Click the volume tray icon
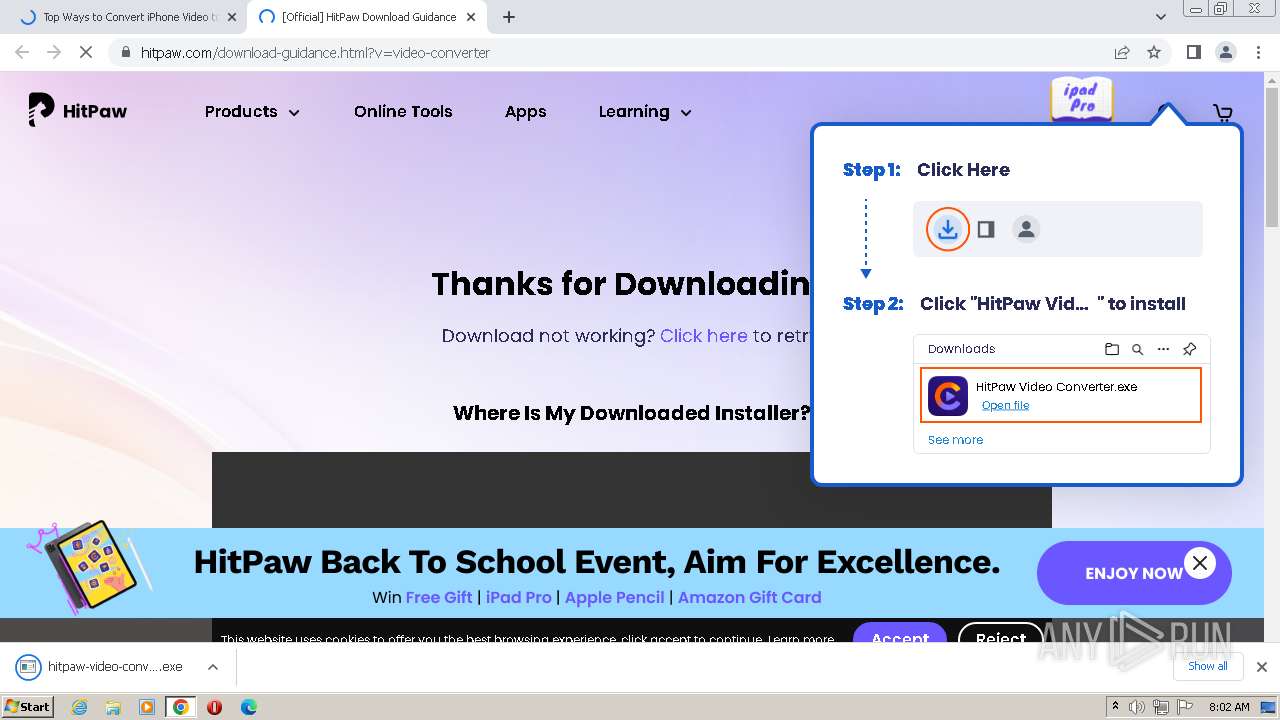The width and height of the screenshot is (1280, 720). (x=1138, y=707)
